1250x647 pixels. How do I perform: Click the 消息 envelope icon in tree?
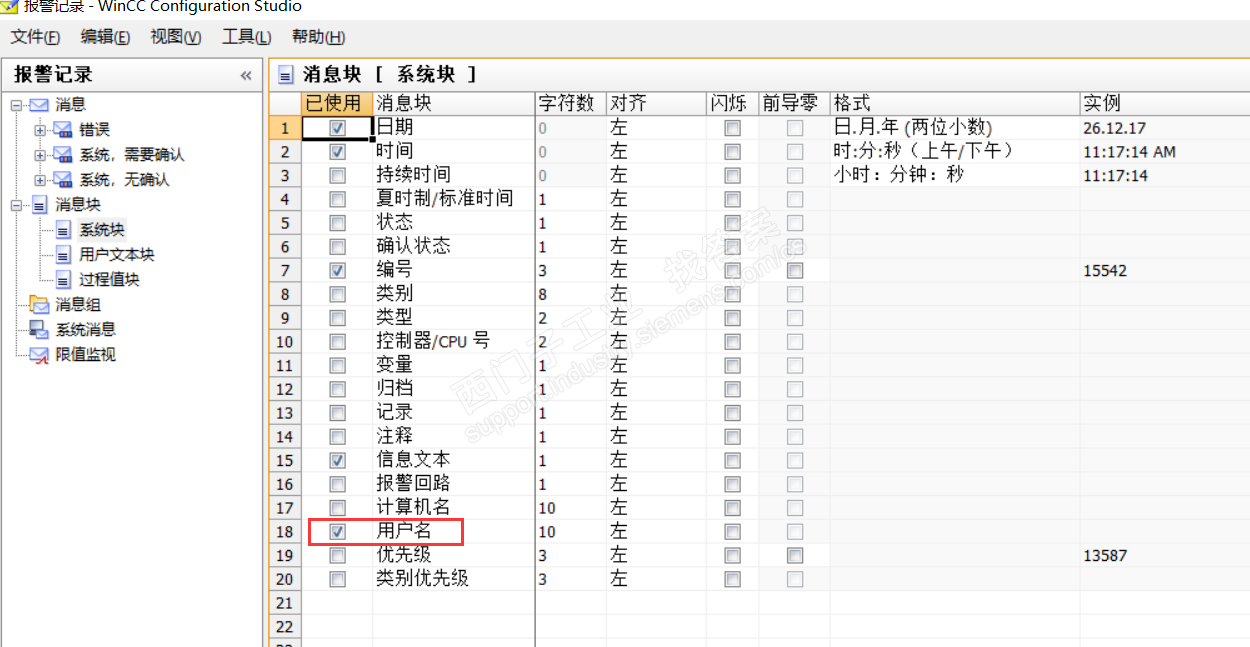[x=39, y=105]
